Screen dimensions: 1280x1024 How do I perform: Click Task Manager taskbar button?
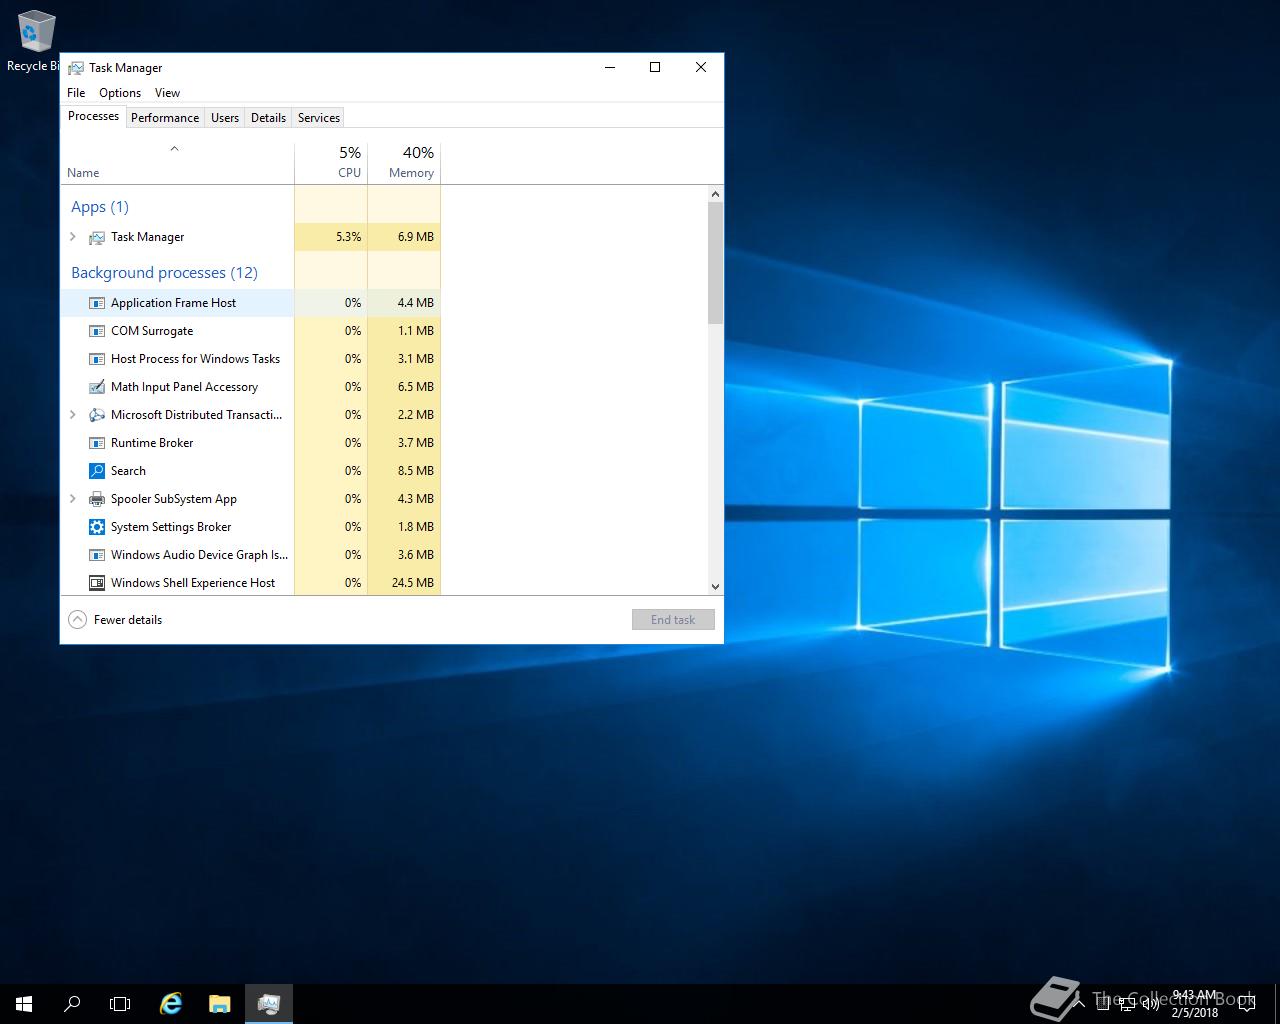click(269, 1004)
